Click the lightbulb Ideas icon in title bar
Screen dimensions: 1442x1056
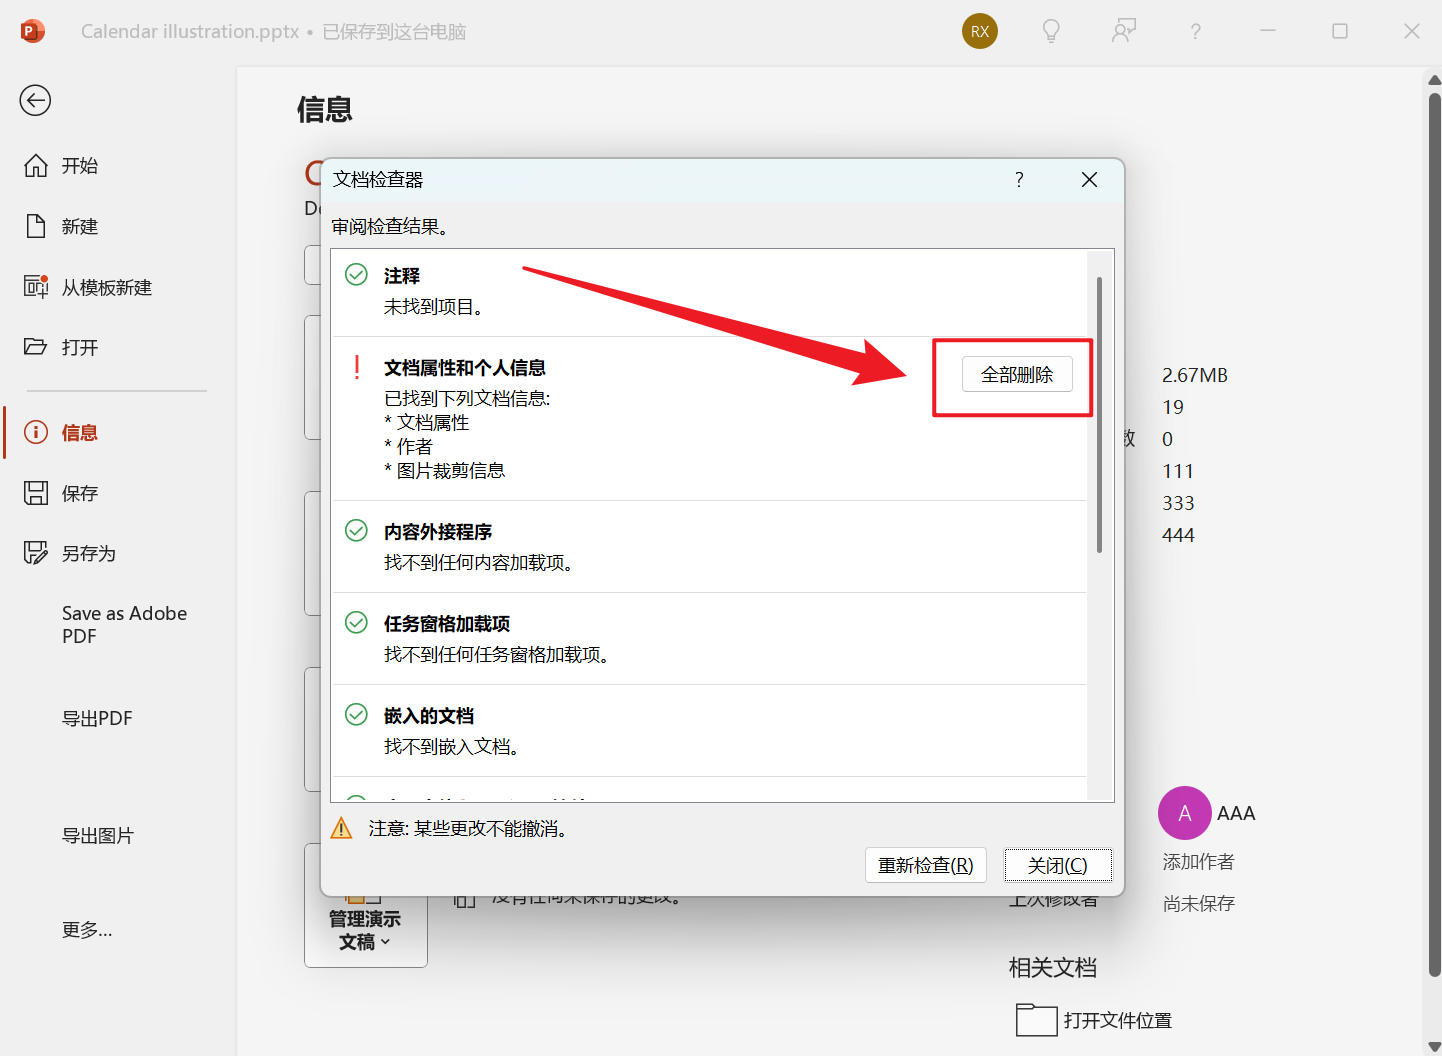coord(1051,31)
